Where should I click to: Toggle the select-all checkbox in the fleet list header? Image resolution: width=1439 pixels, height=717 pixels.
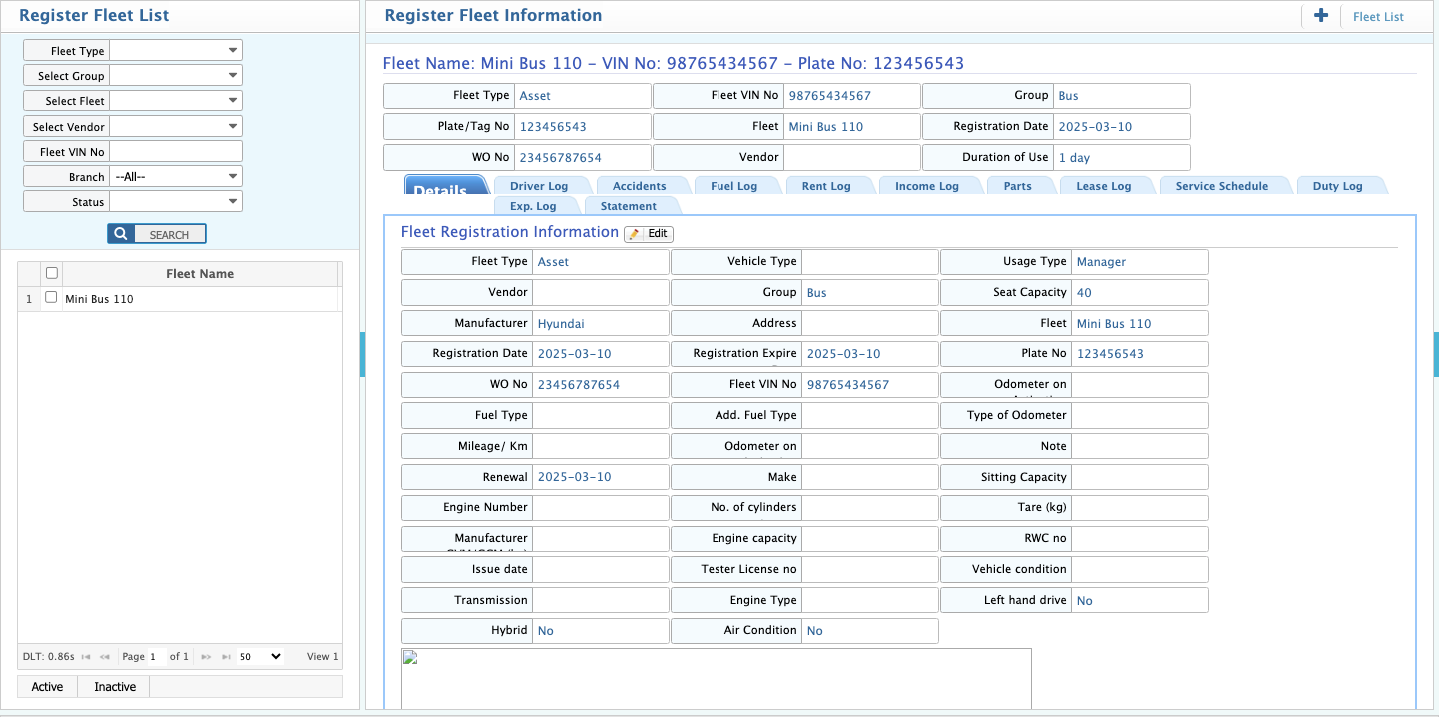tap(51, 272)
